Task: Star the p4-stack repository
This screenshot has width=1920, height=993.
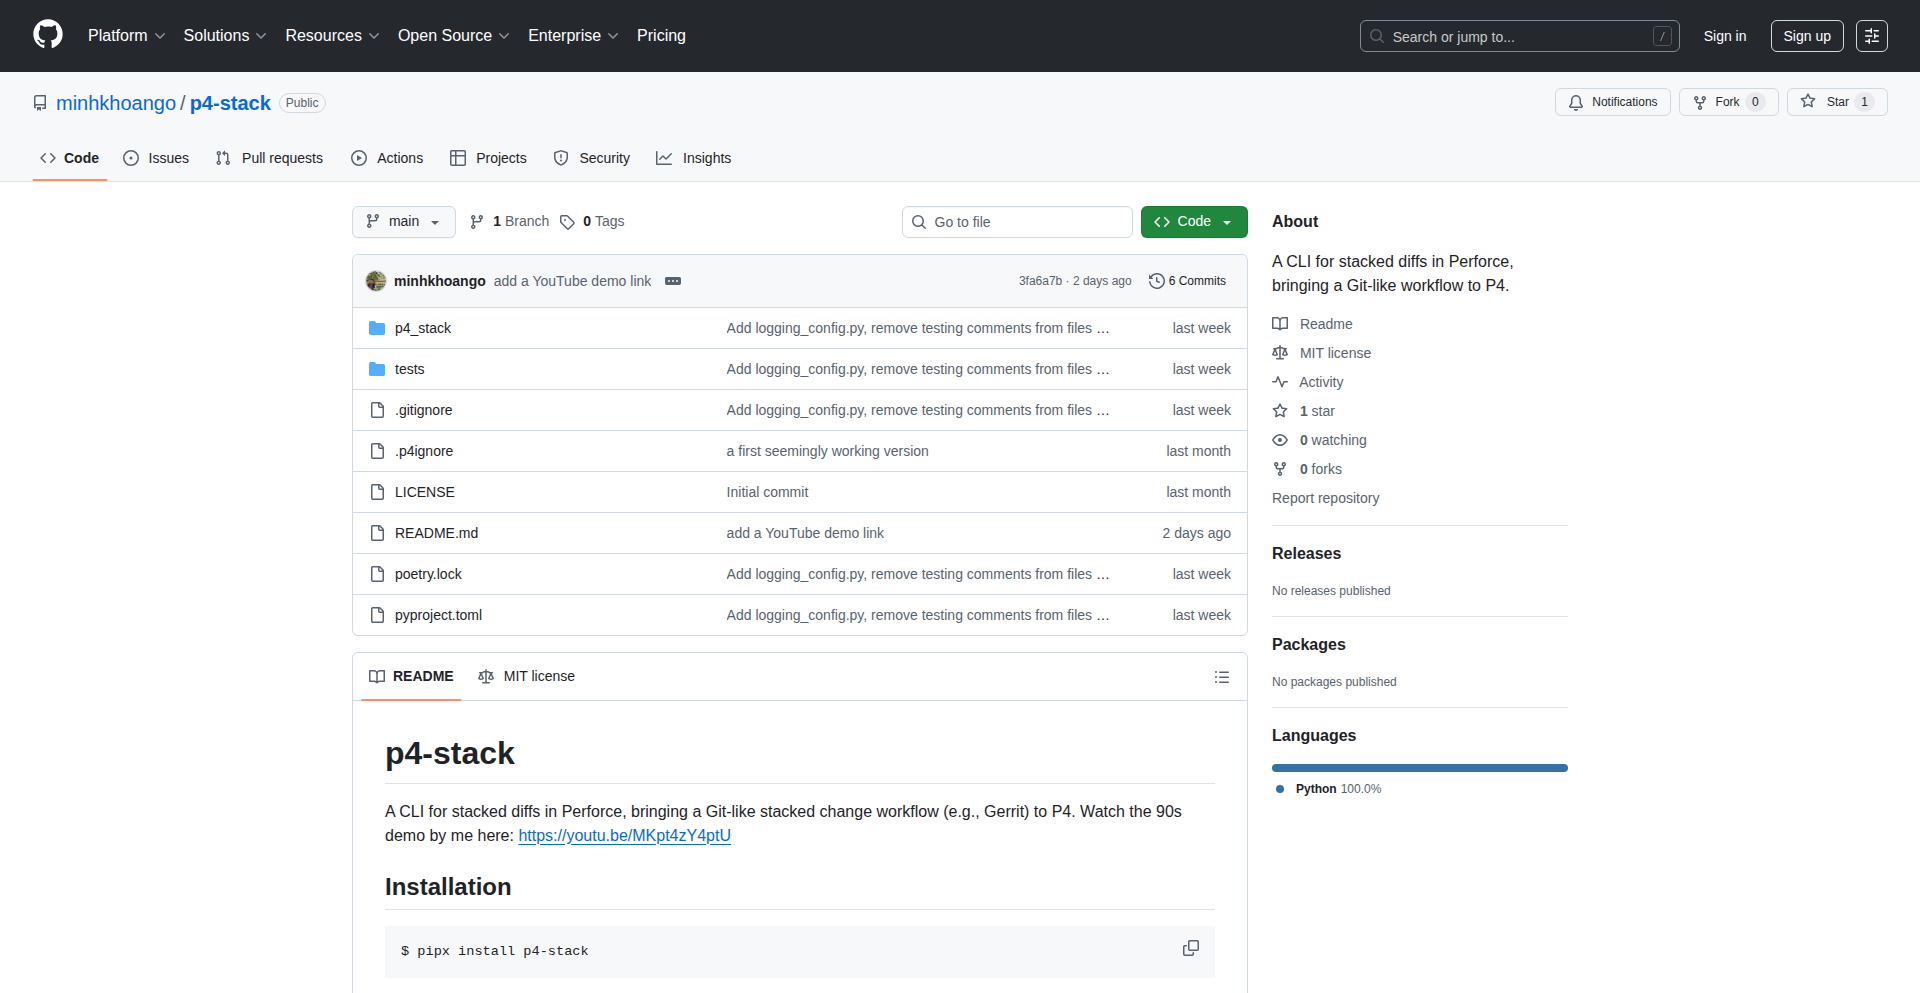Action: (x=1838, y=102)
